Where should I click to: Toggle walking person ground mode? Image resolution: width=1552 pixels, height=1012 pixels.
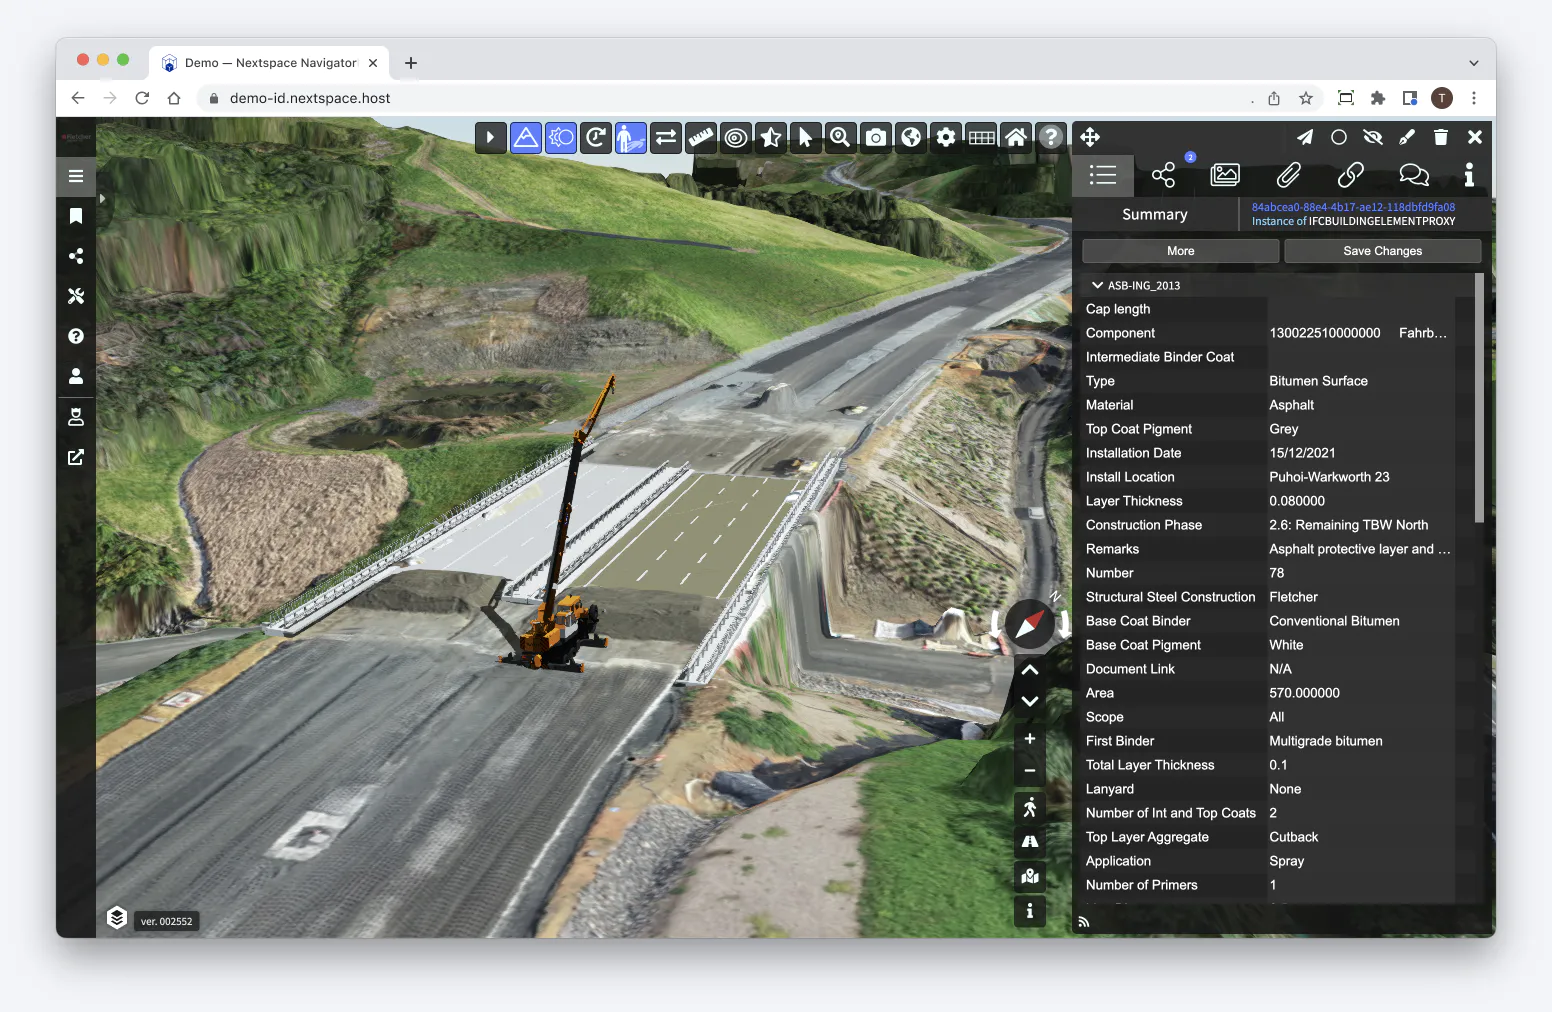(1030, 808)
